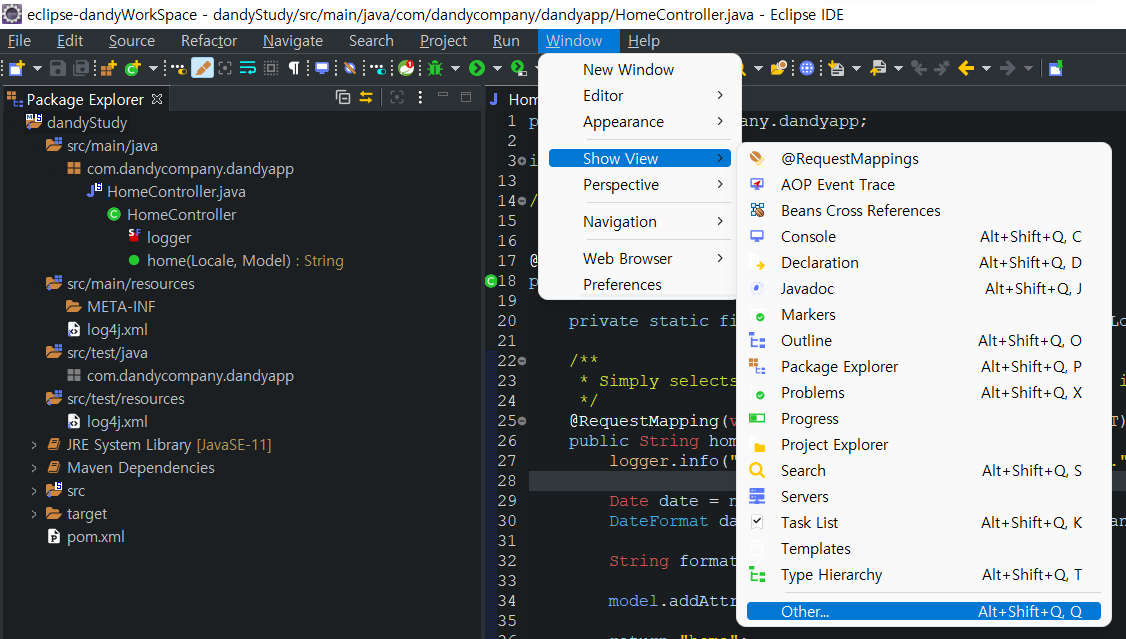Expand the target folder node
This screenshot has height=639, width=1126.
coord(34,514)
